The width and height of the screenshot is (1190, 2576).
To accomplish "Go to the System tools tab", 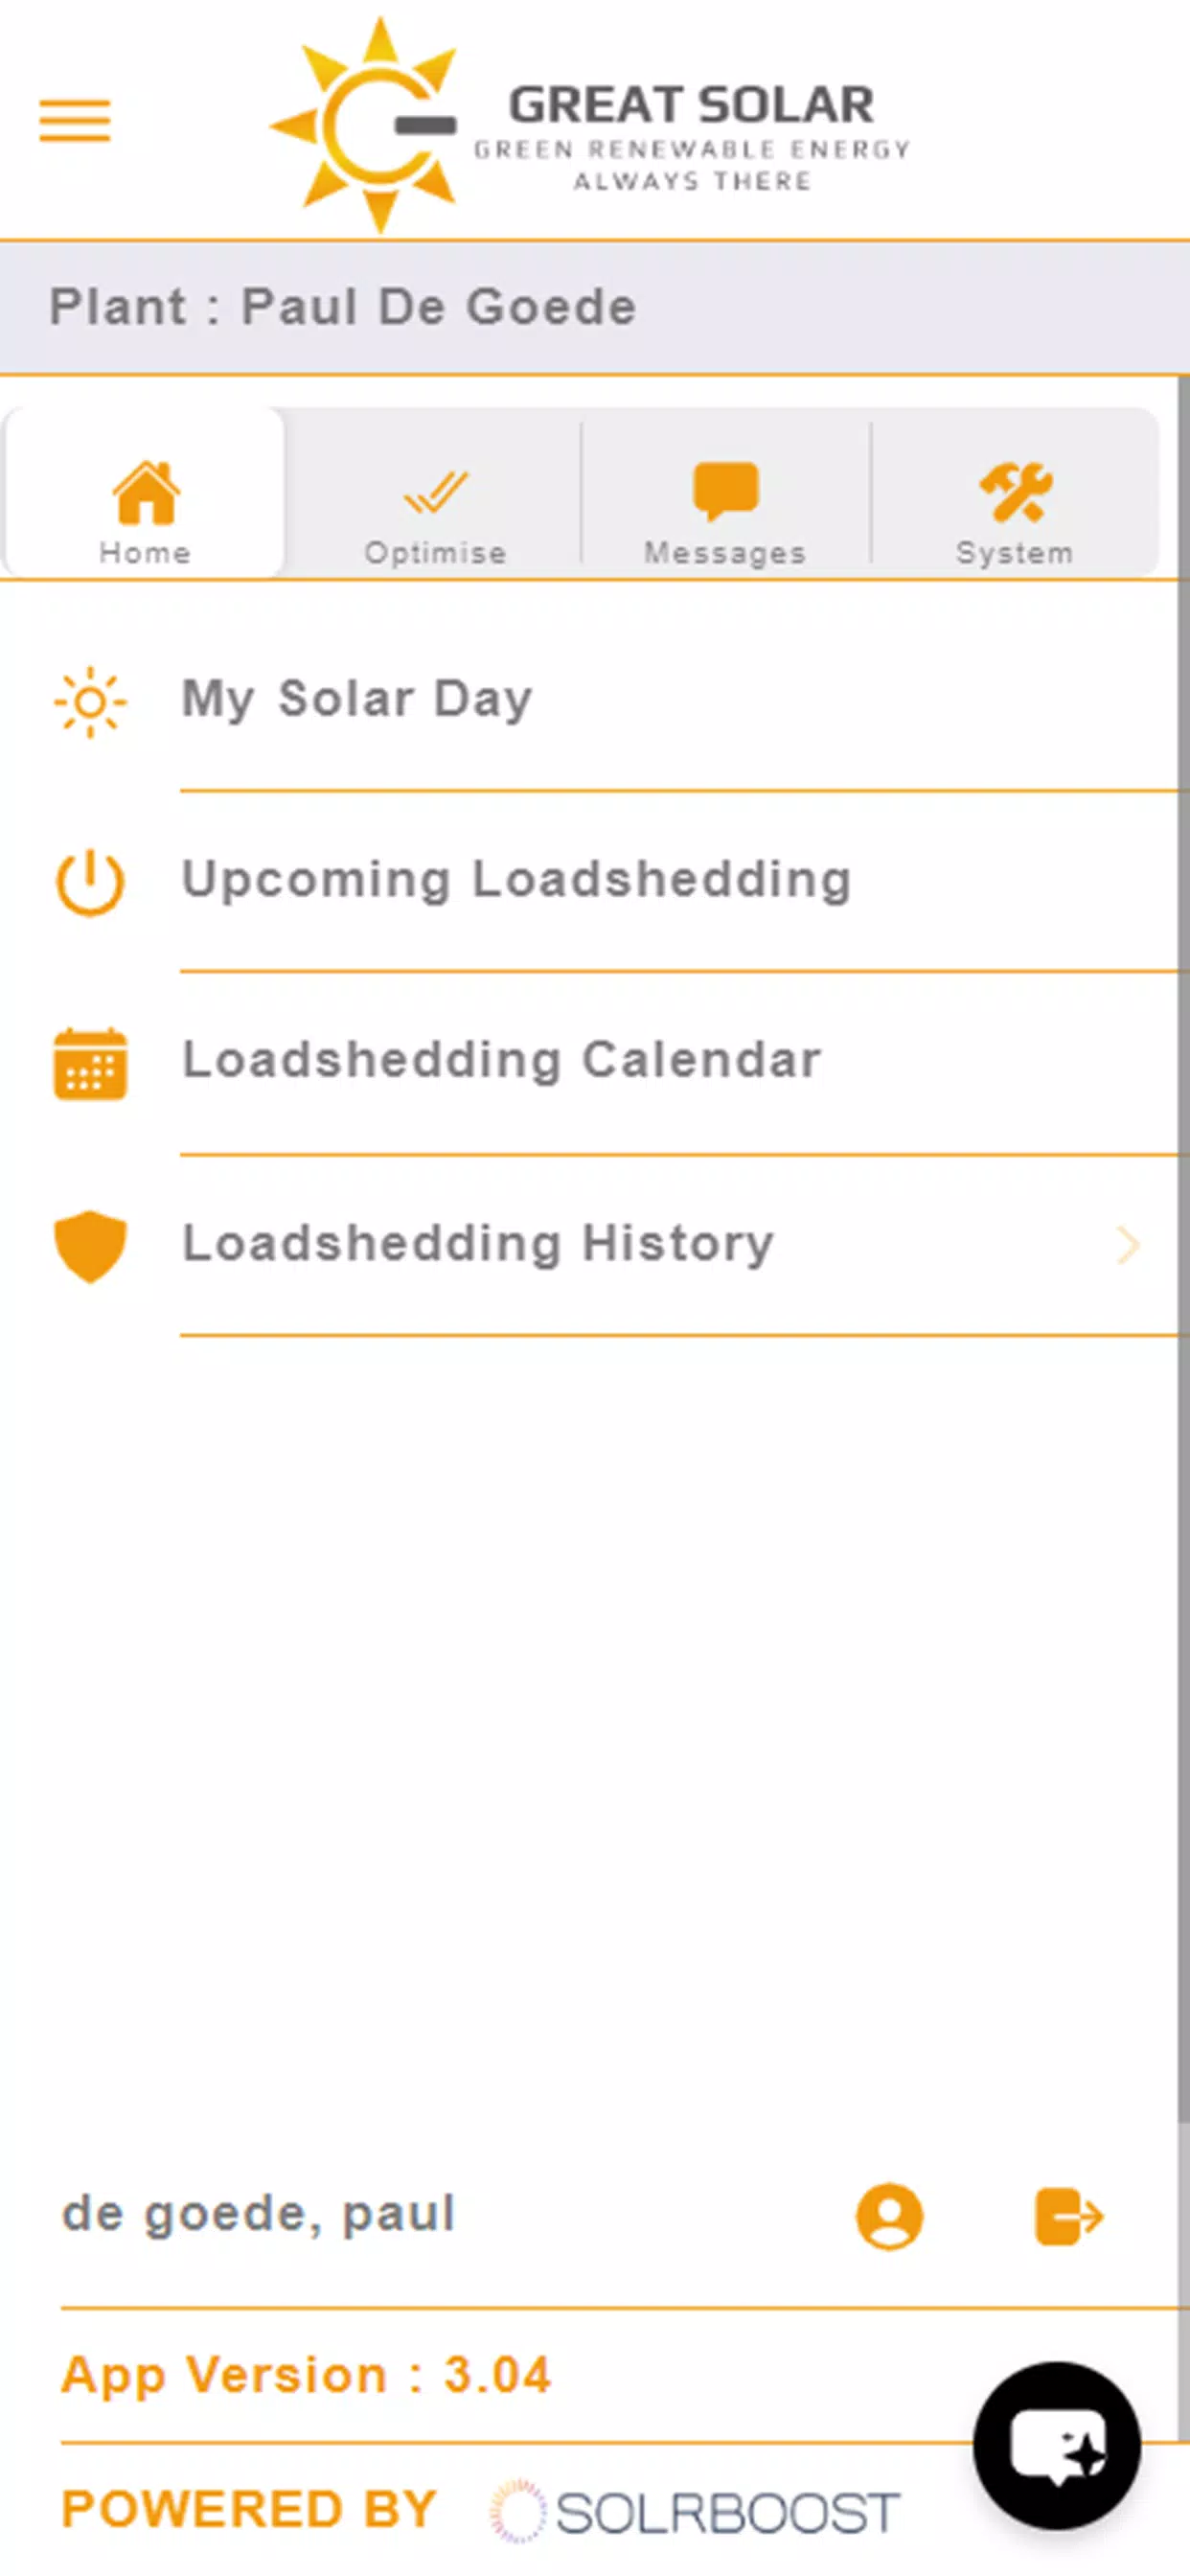I will (1015, 512).
